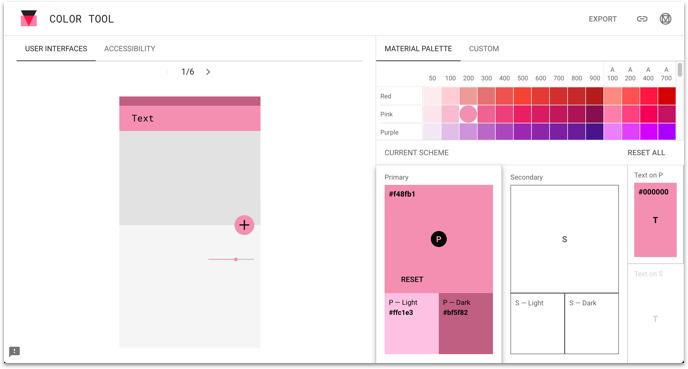Click the COLOR TOOL title text

coord(82,19)
